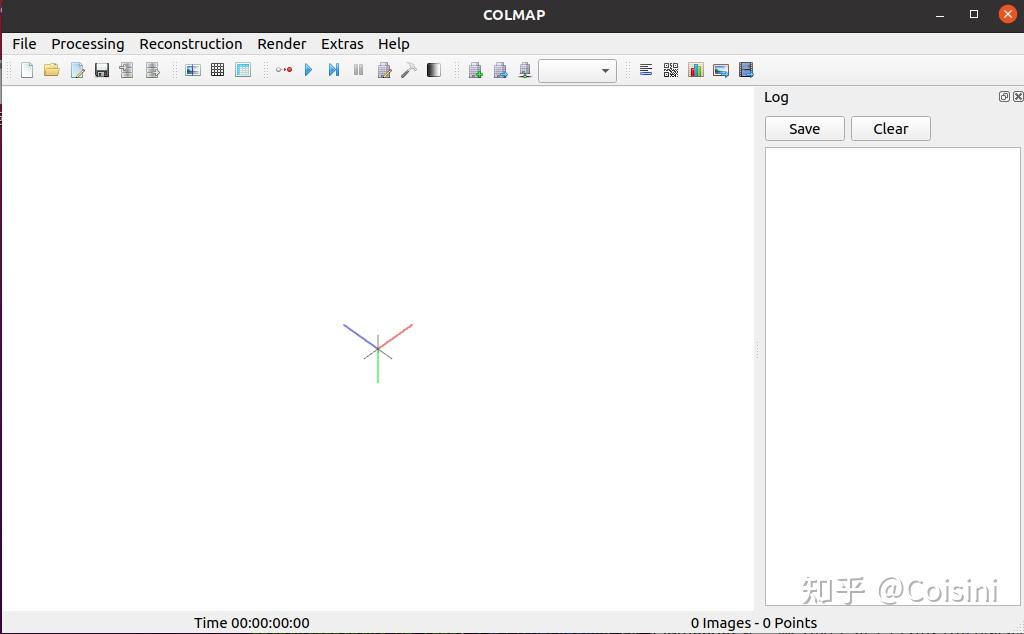Open the Reconstruction menu
Image resolution: width=1024 pixels, height=634 pixels.
click(x=191, y=44)
